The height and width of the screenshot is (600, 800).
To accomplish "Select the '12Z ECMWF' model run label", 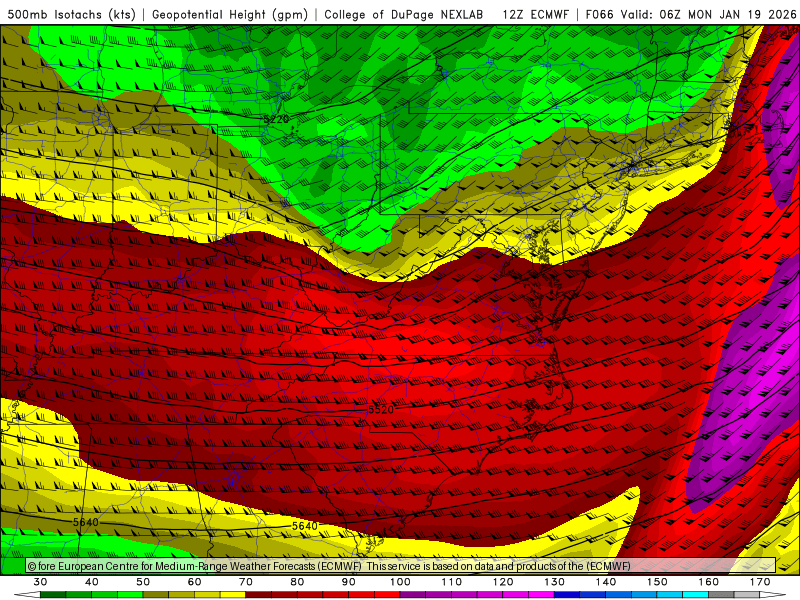I will [535, 14].
